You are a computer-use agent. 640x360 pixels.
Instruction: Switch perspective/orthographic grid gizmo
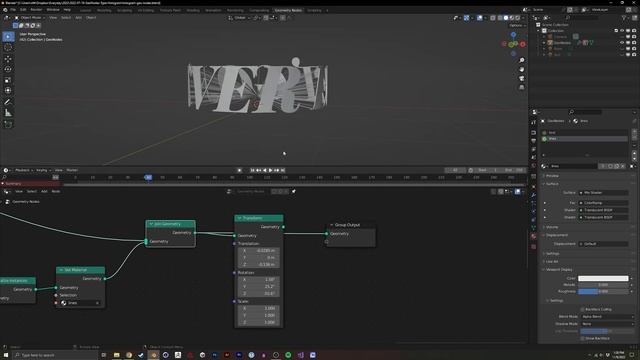(x=522, y=87)
